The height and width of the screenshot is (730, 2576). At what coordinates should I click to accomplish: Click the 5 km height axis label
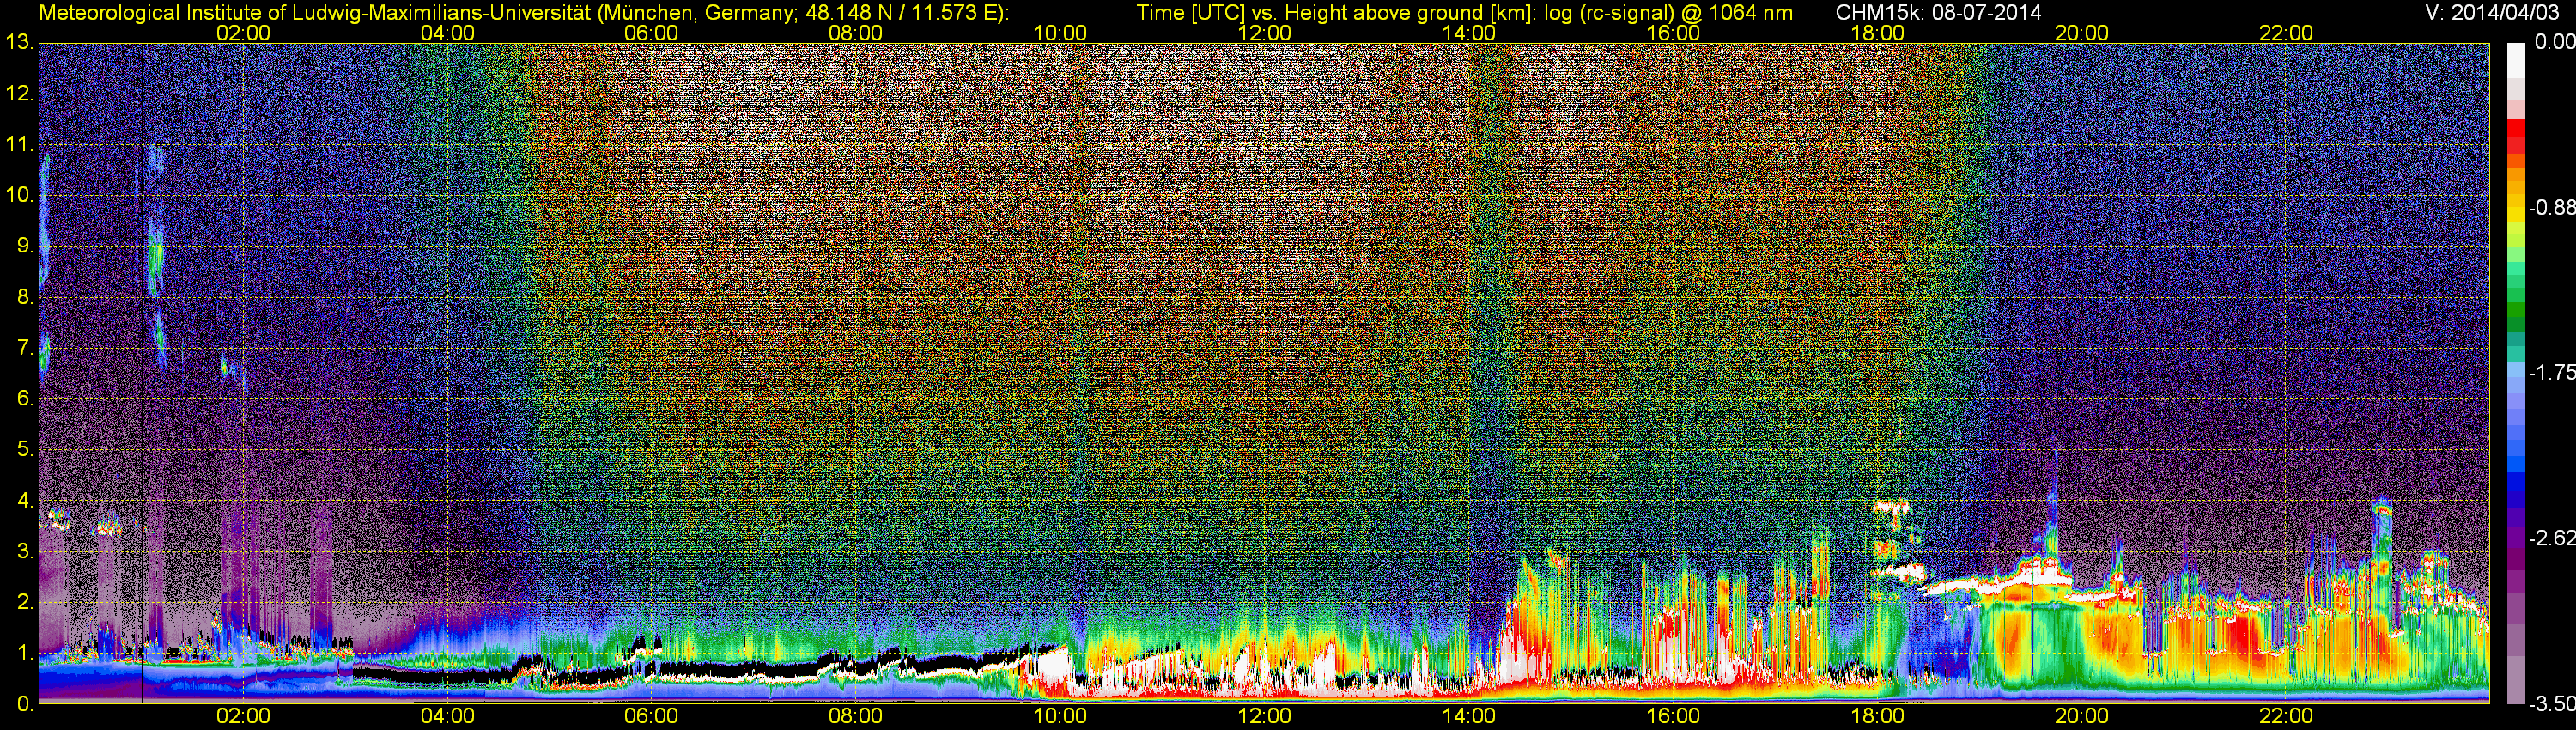25,450
